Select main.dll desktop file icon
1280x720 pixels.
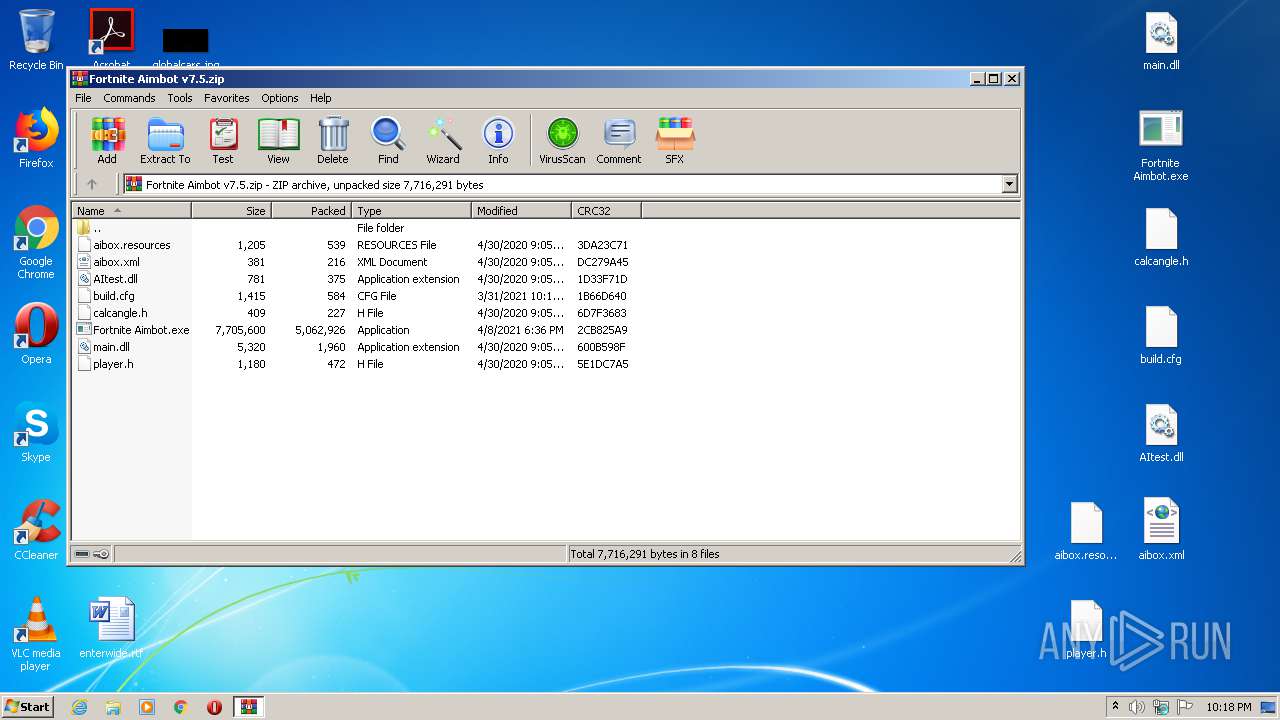pyautogui.click(x=1161, y=42)
